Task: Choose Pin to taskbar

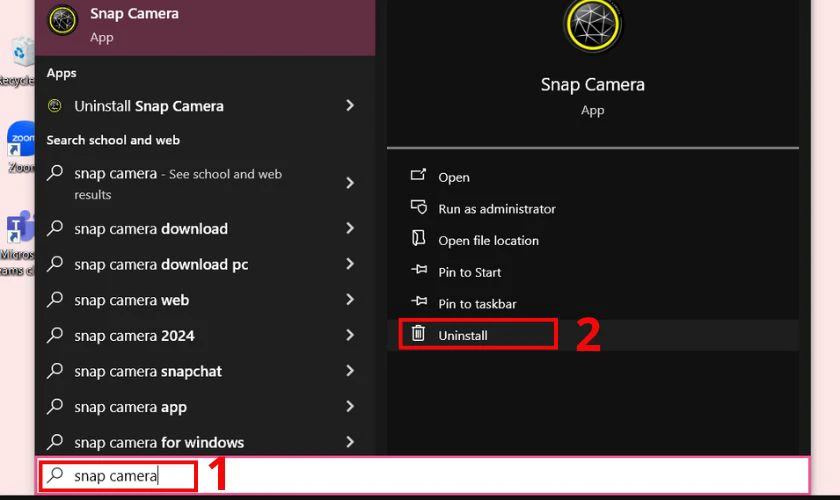Action: [592, 303]
